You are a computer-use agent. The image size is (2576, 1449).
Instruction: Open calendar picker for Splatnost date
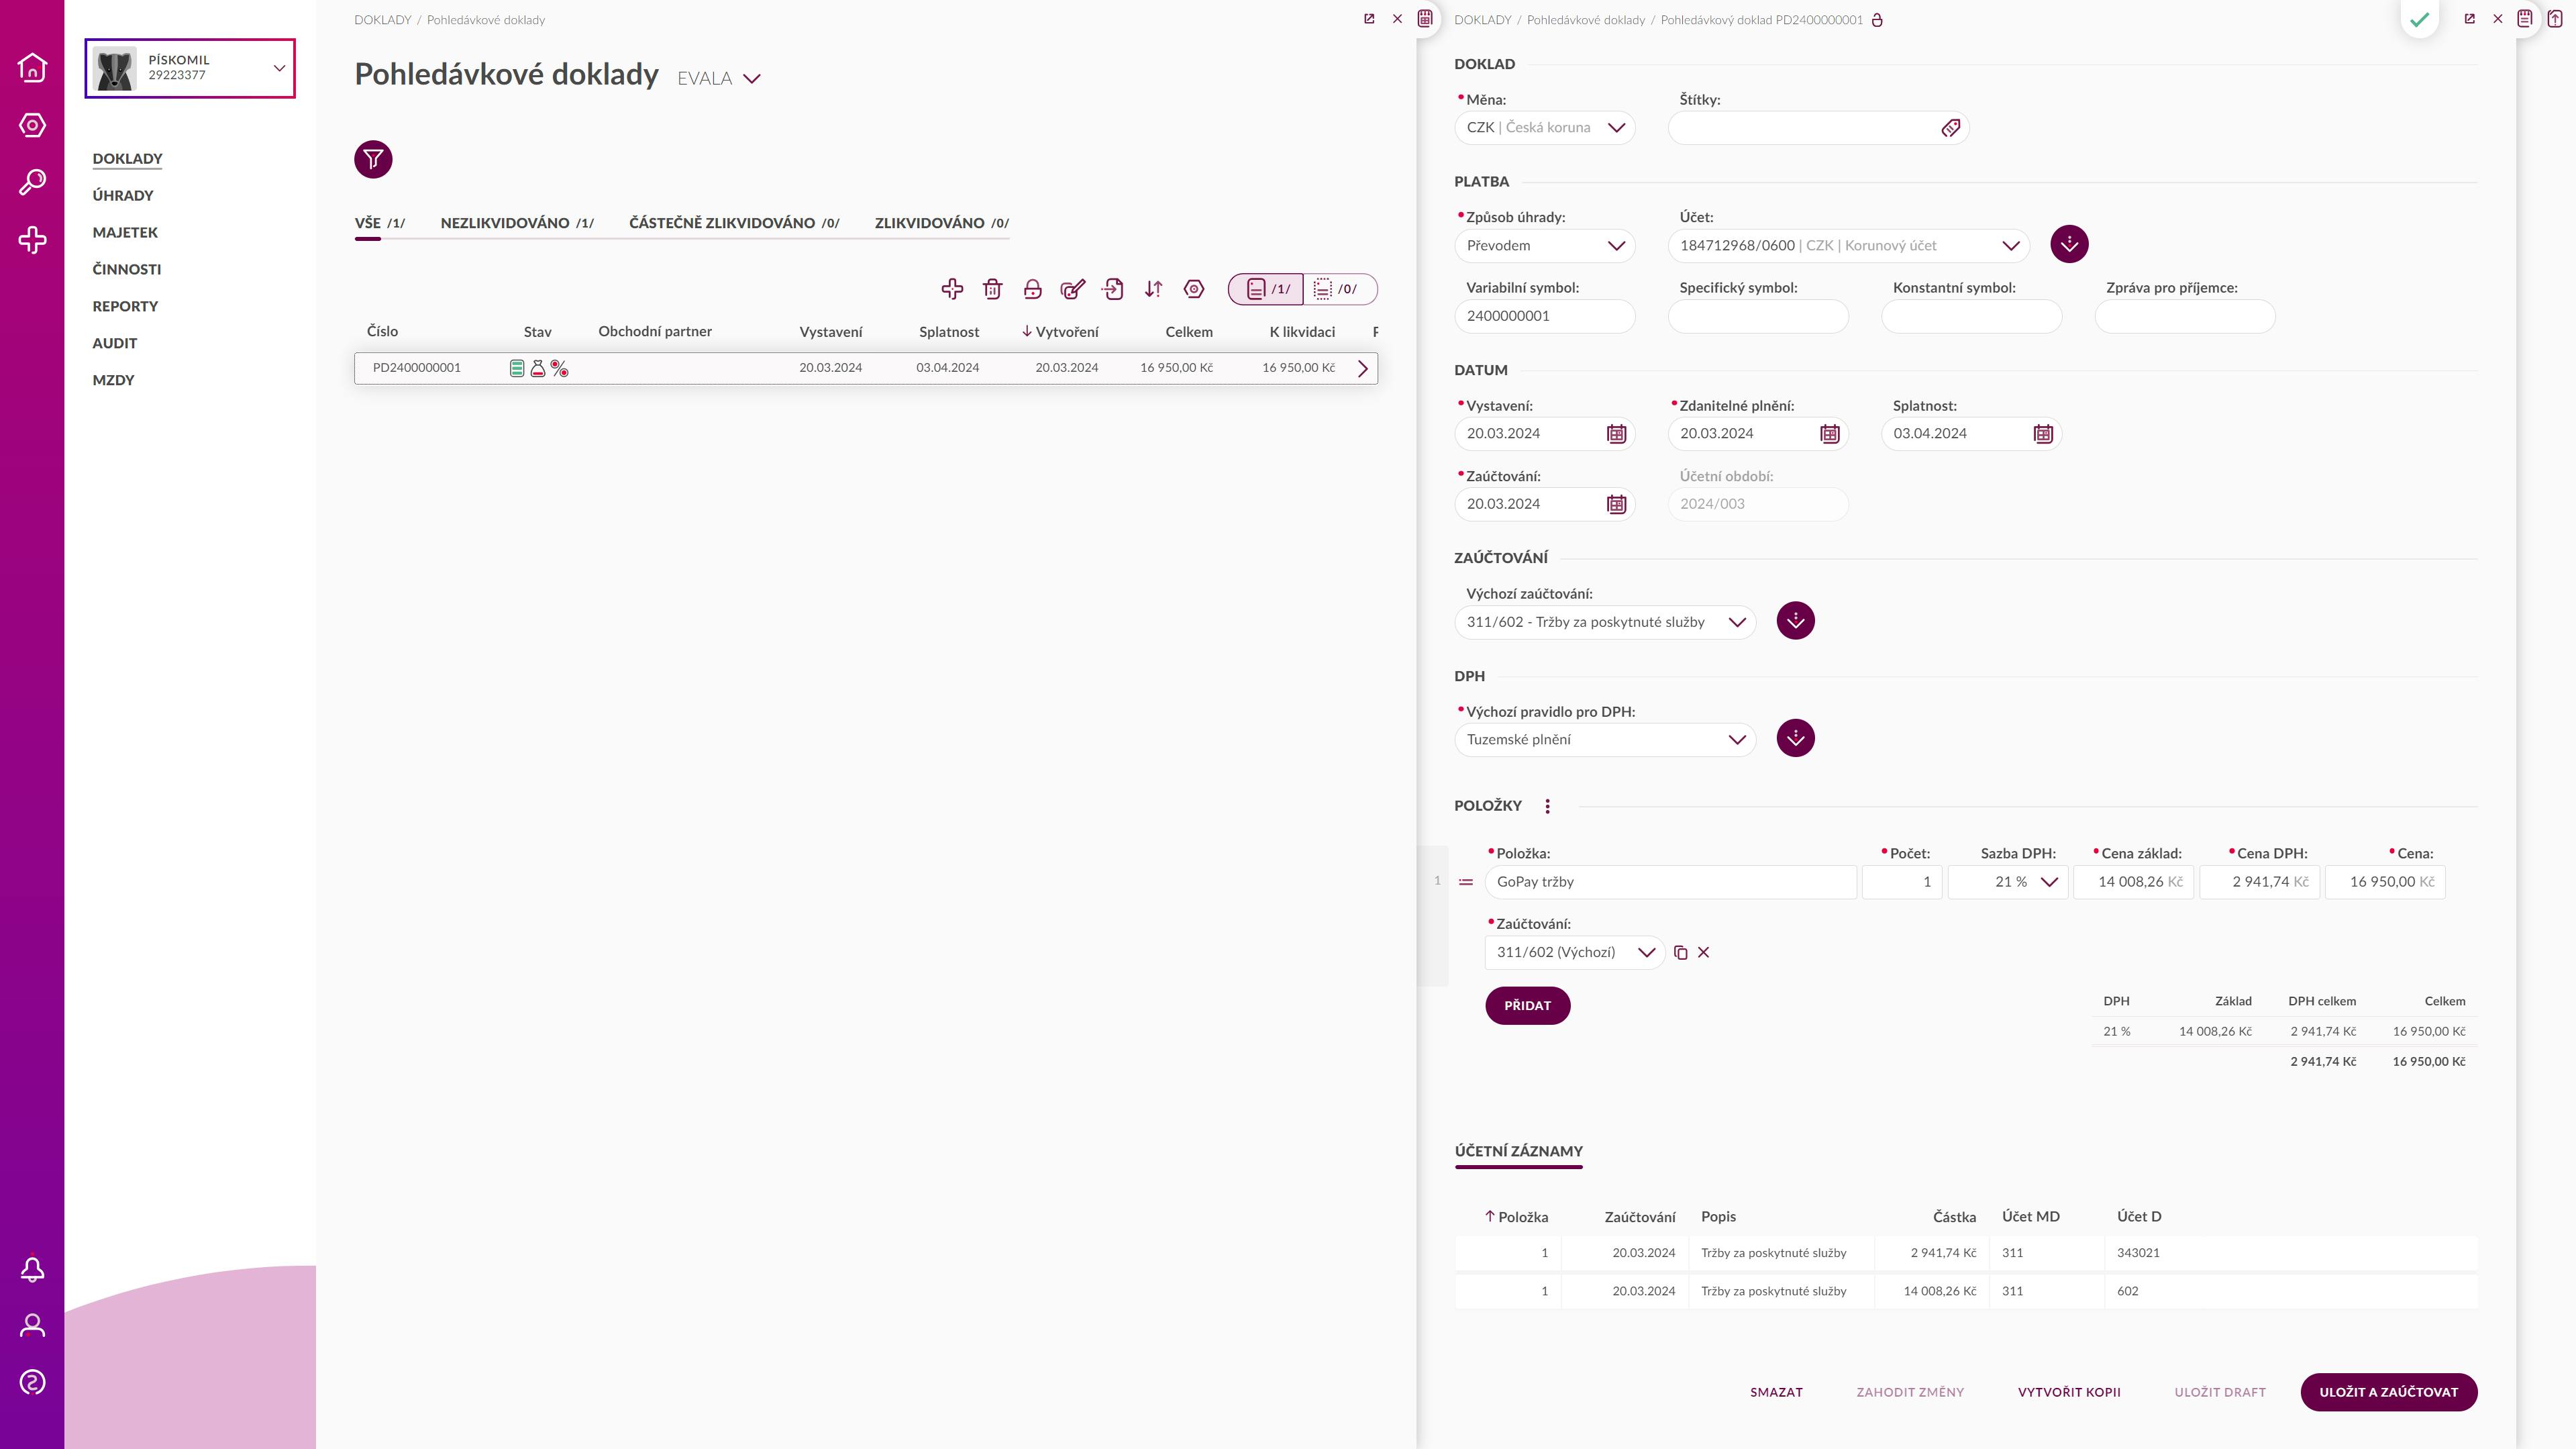pos(2043,434)
